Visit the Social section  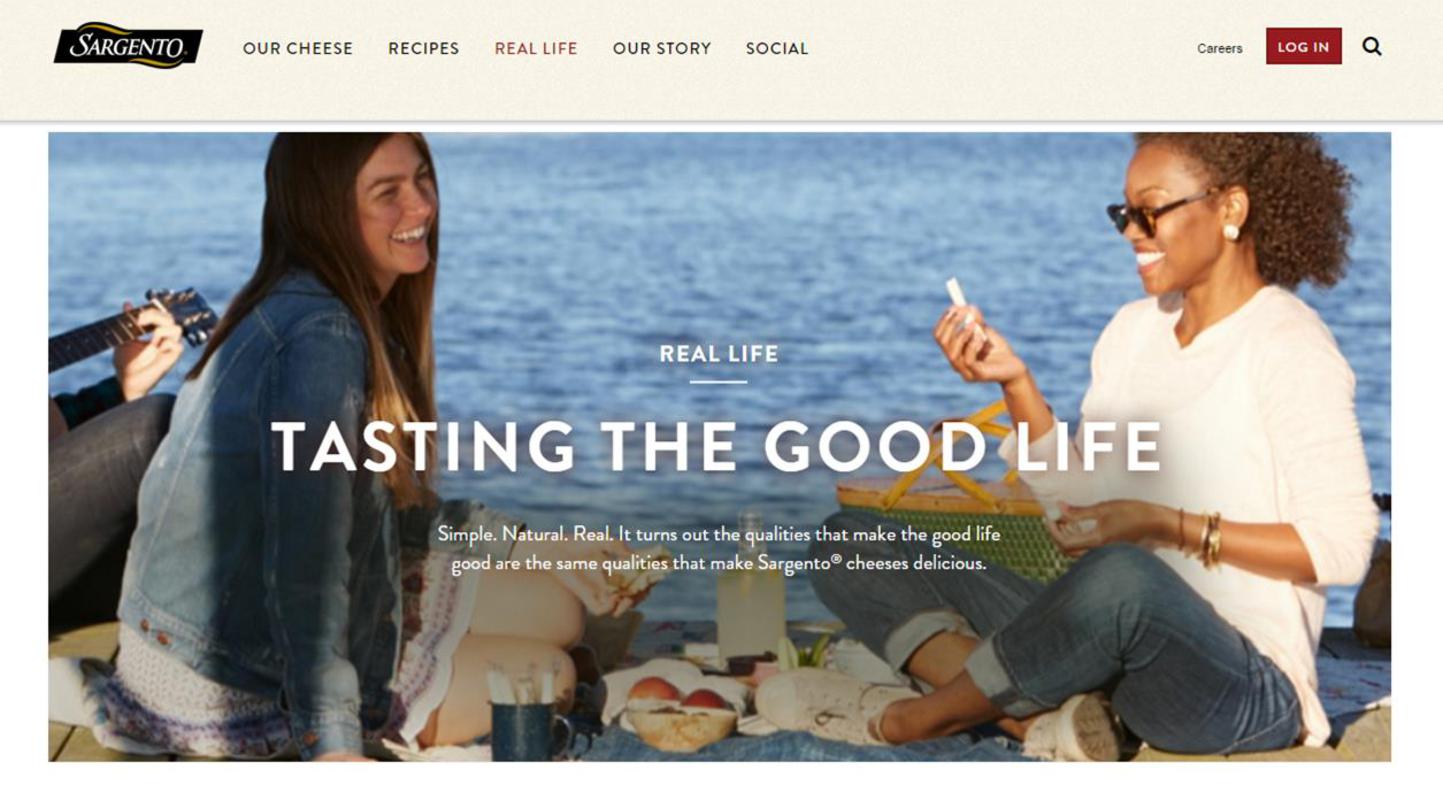[x=777, y=48]
